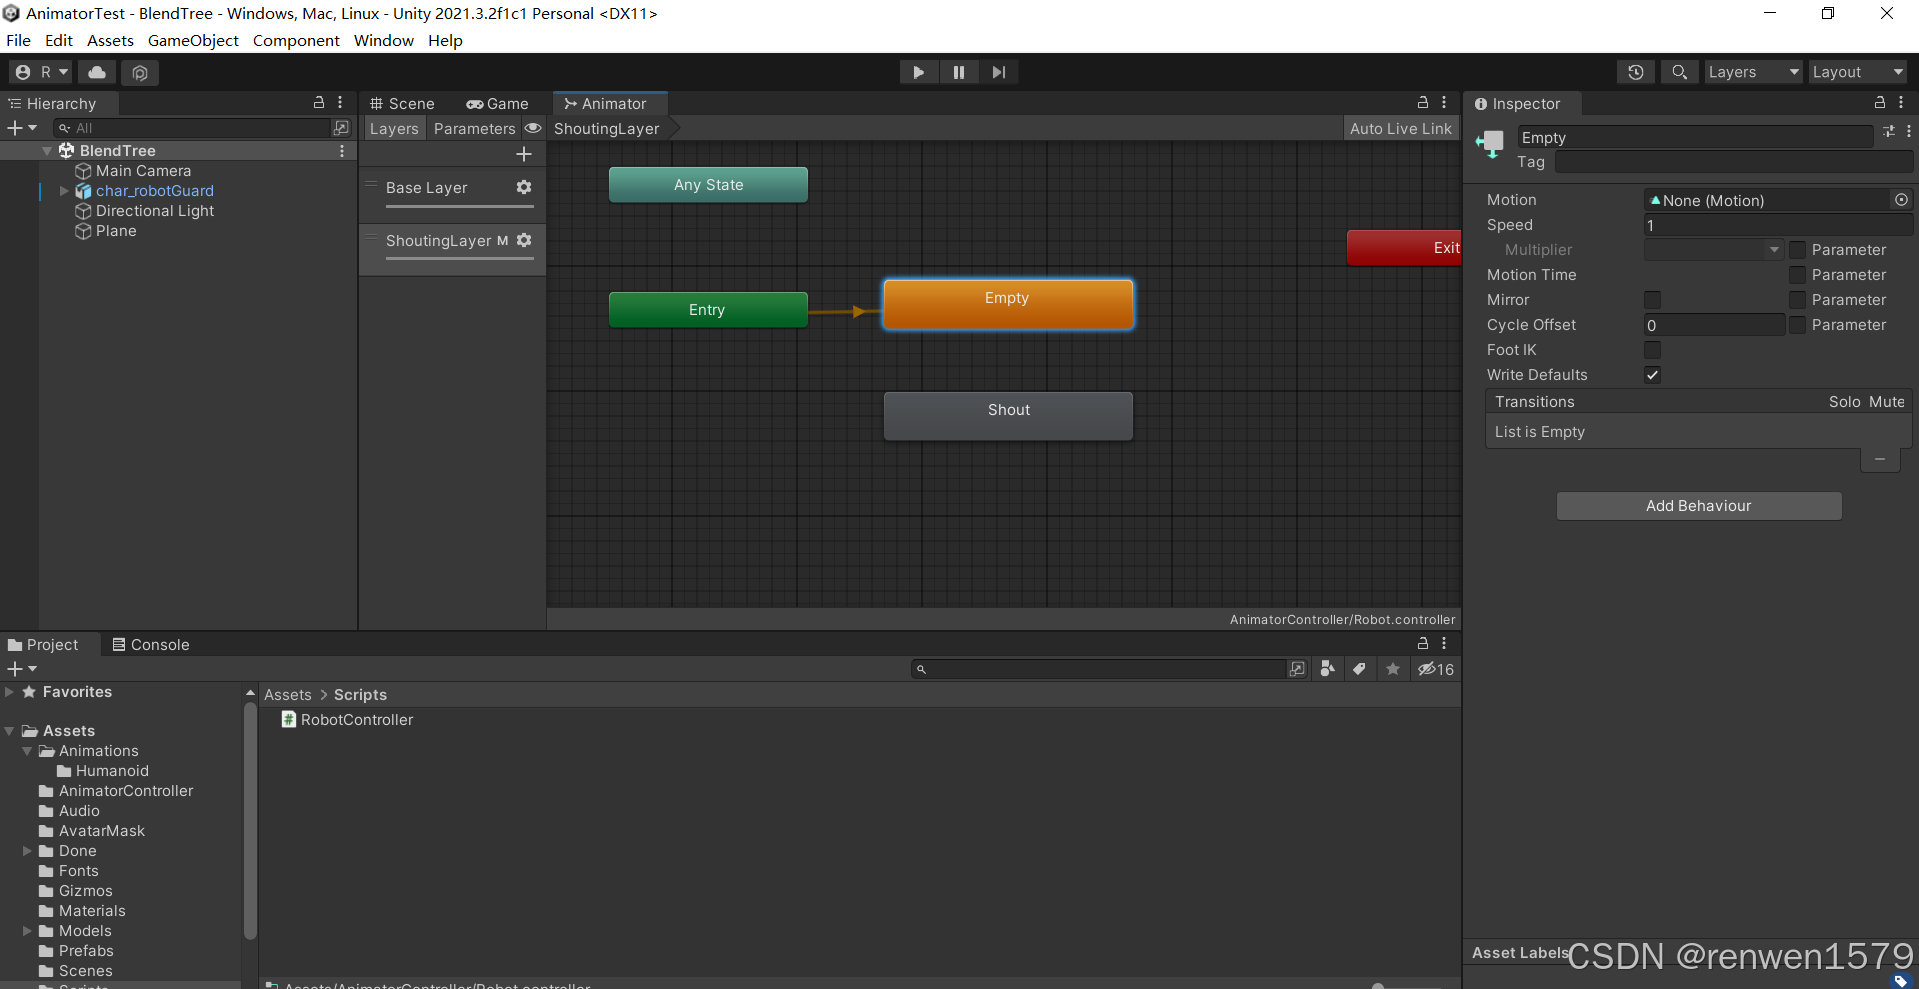Open the Inspector preset selector icon
The width and height of the screenshot is (1919, 989).
pyautogui.click(x=1888, y=131)
